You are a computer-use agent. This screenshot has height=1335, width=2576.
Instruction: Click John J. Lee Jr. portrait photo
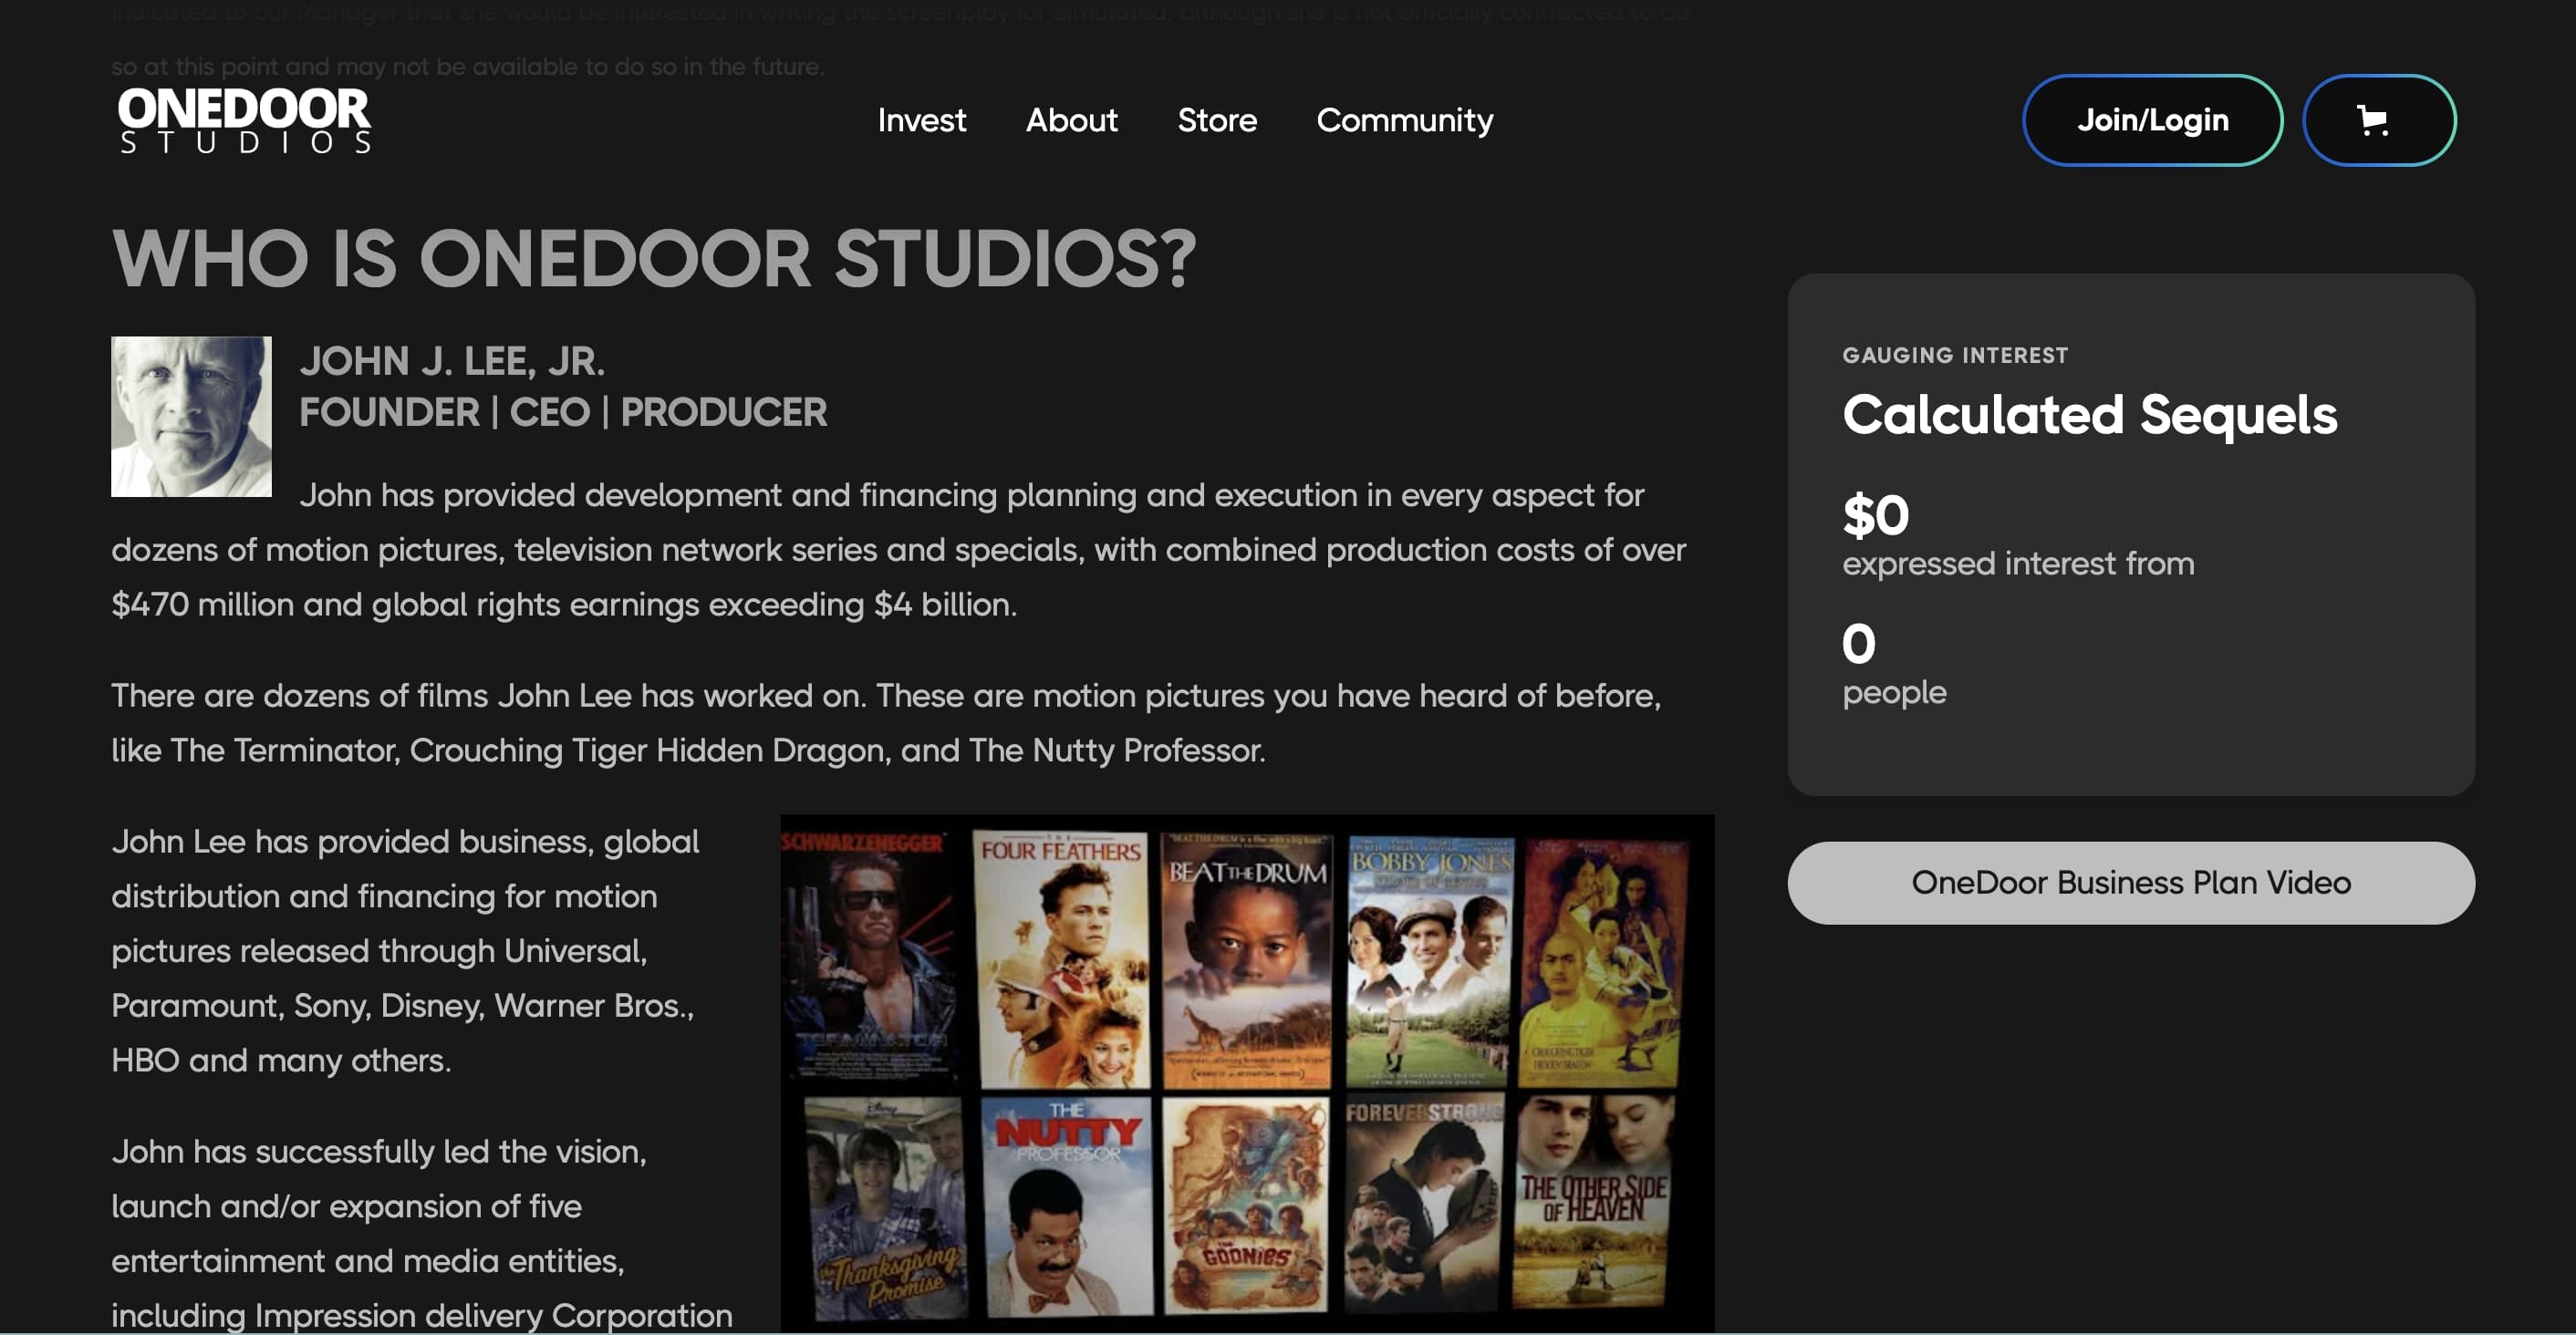191,416
